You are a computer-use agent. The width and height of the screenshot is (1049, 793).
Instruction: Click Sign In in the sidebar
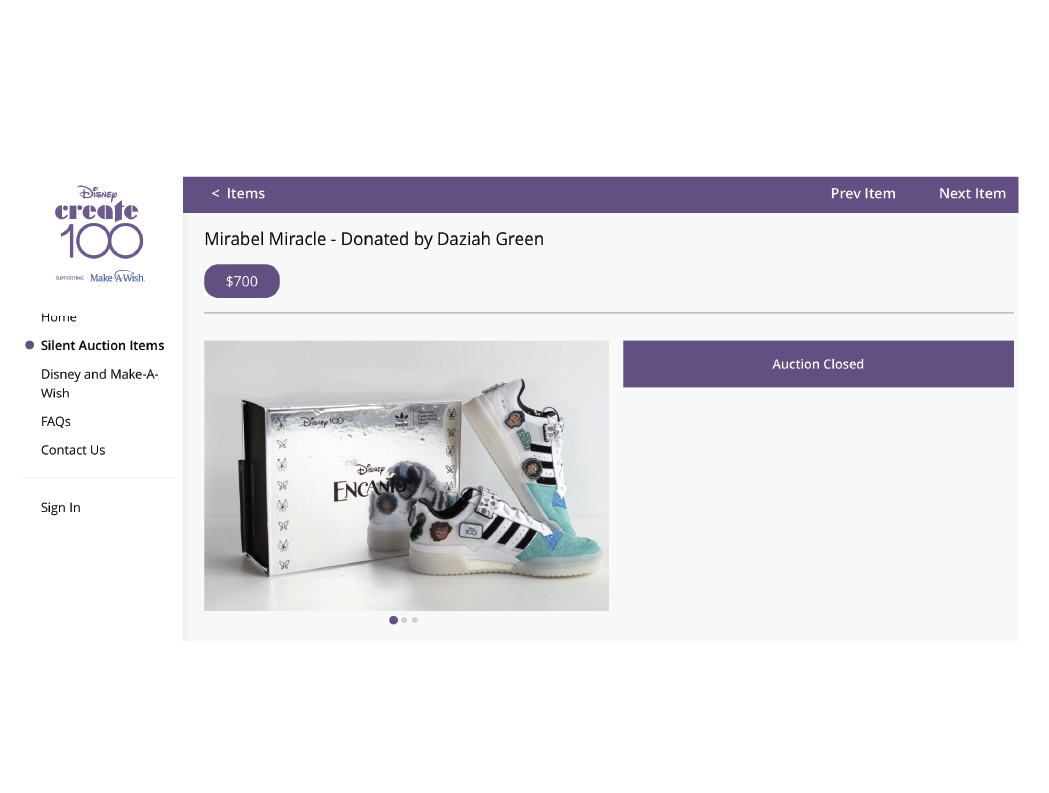pos(61,507)
